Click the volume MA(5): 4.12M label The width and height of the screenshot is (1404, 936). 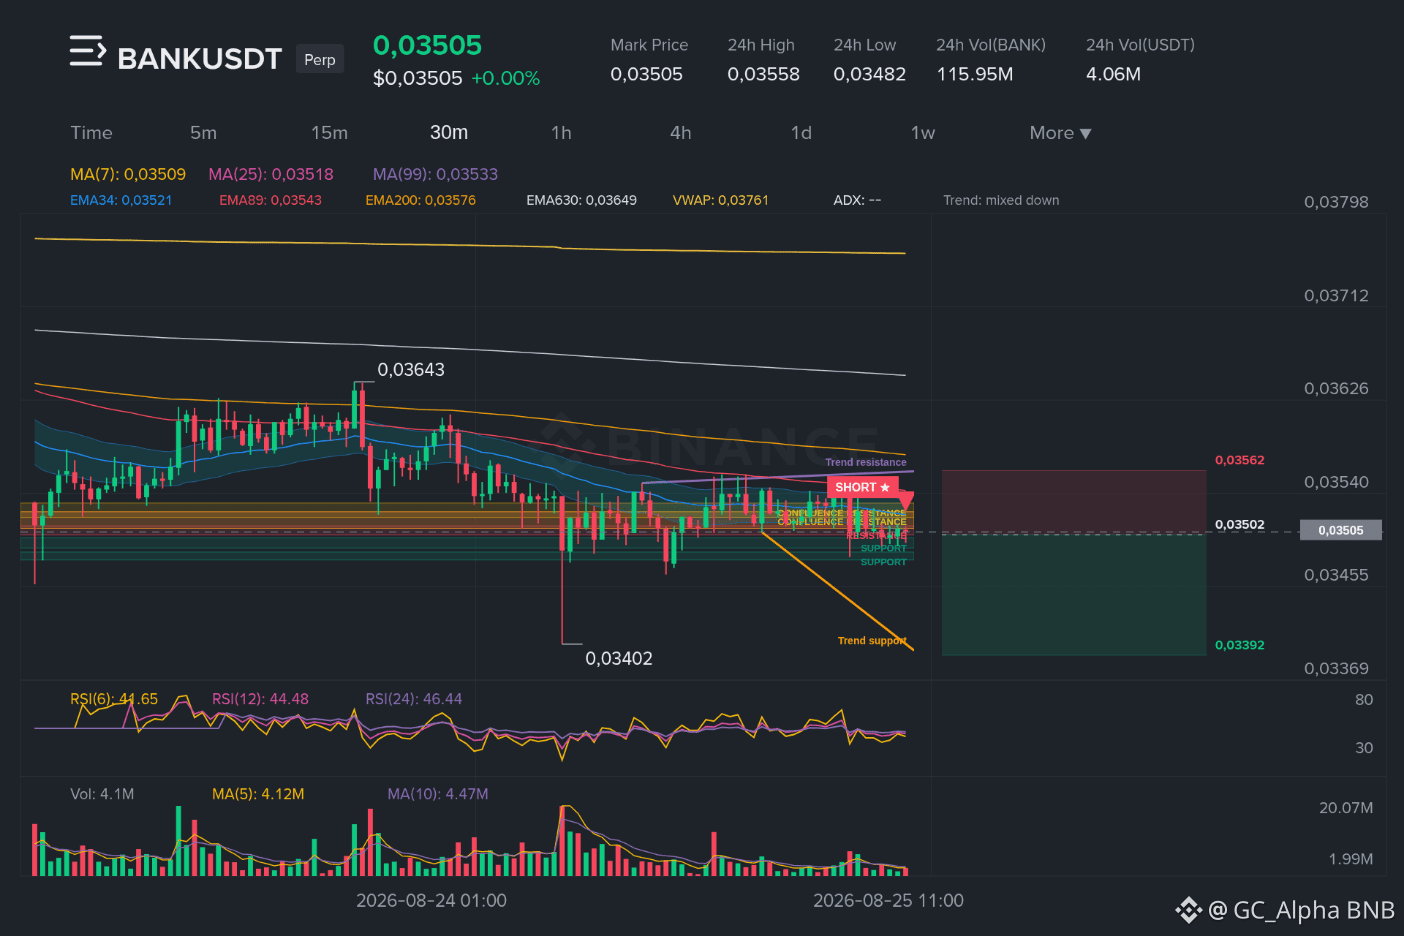258,794
